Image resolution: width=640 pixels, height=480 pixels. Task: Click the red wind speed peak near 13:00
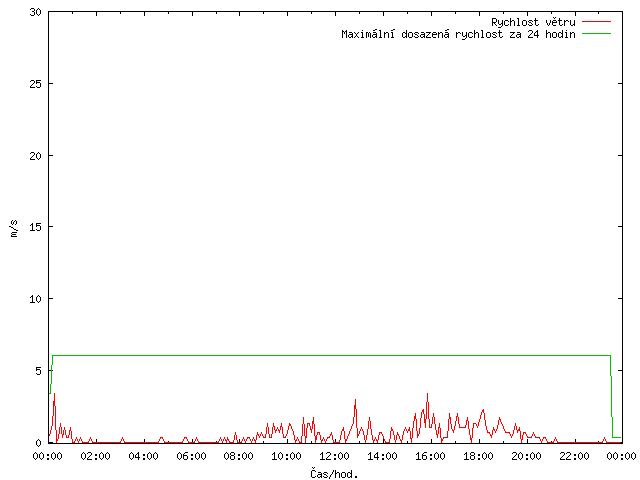click(x=356, y=400)
